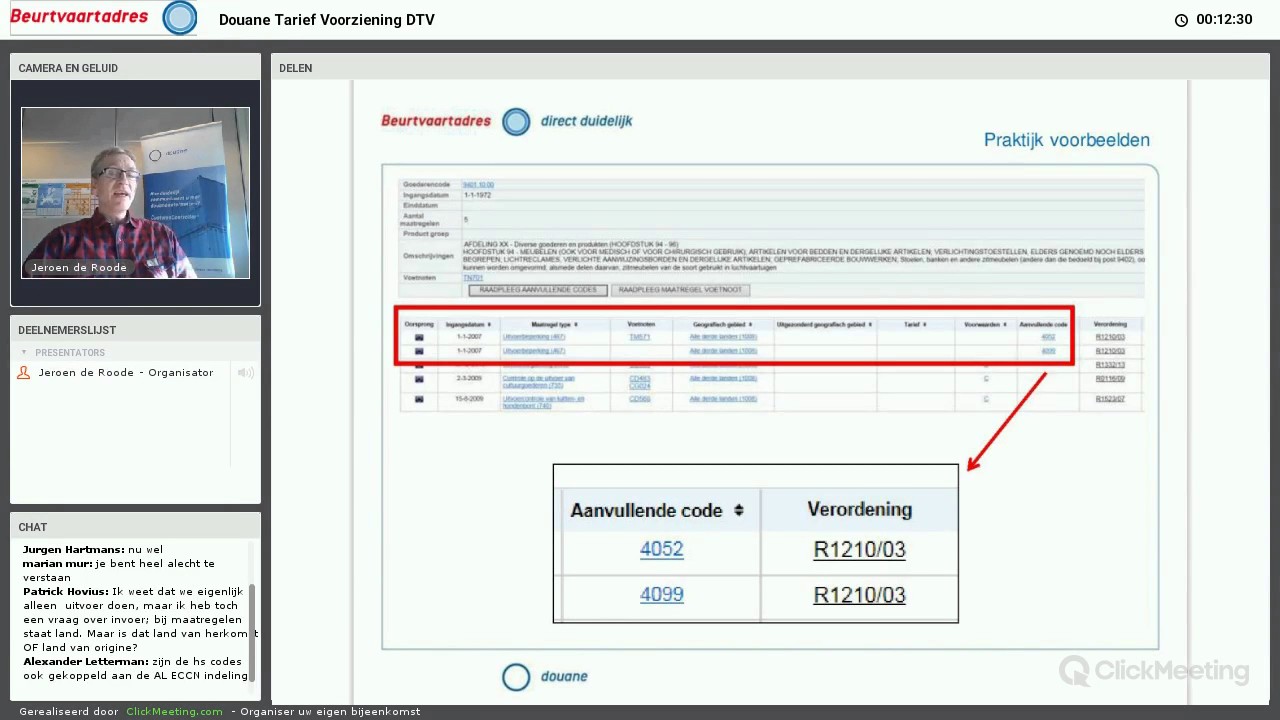Open the 'Controle op de uitvoer van cultuurgoederen' link
This screenshot has height=720, width=1280.
pos(538,382)
